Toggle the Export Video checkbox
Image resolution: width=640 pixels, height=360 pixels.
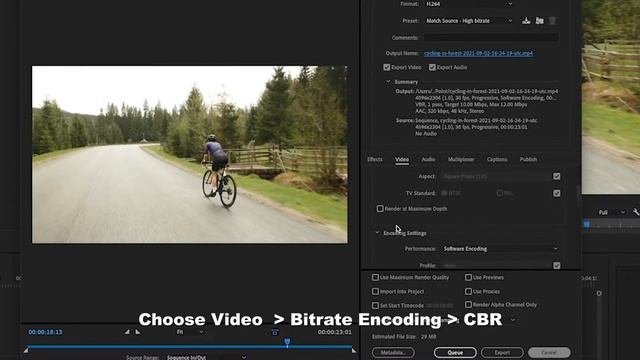(x=387, y=67)
